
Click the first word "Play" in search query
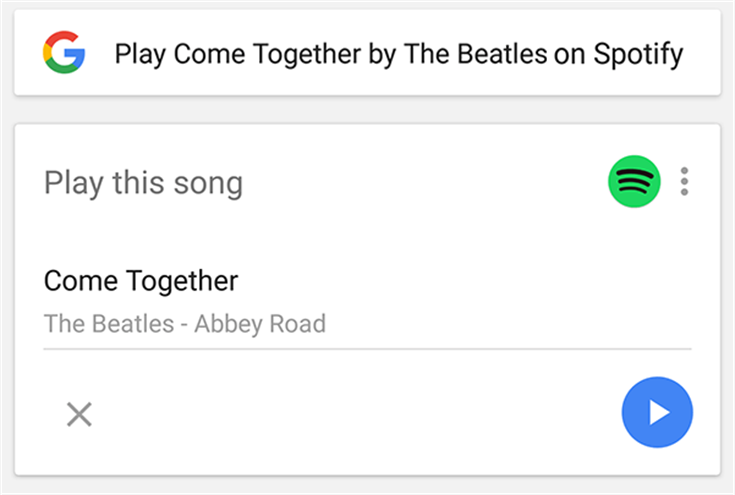point(140,54)
